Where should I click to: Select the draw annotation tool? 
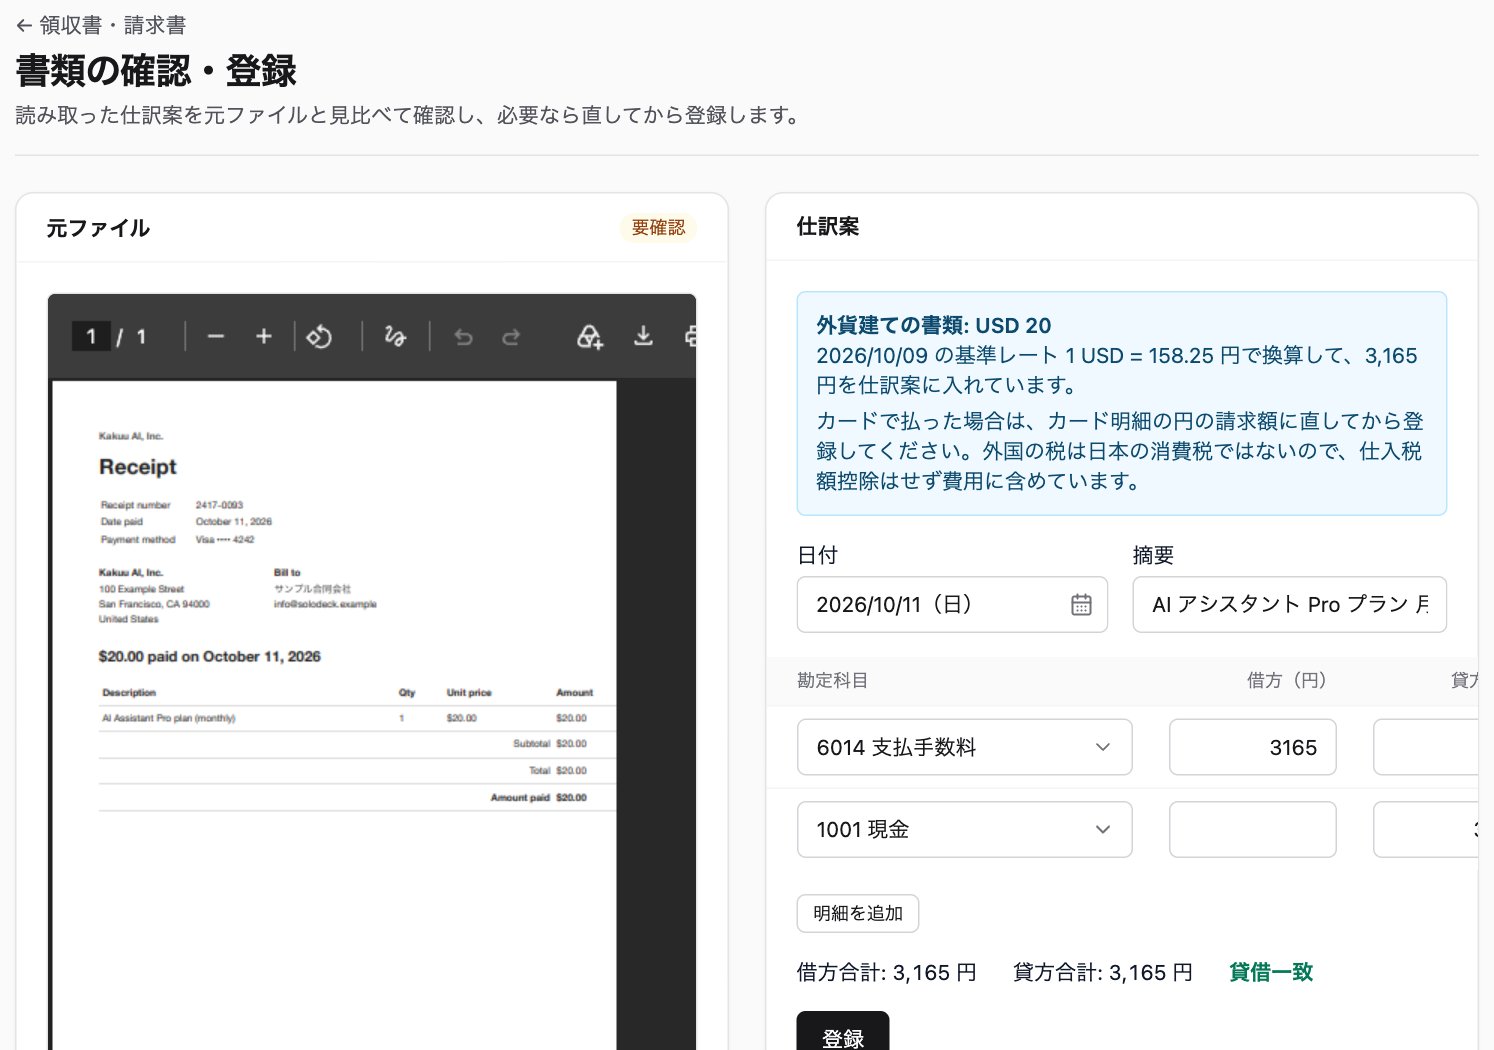coord(395,337)
